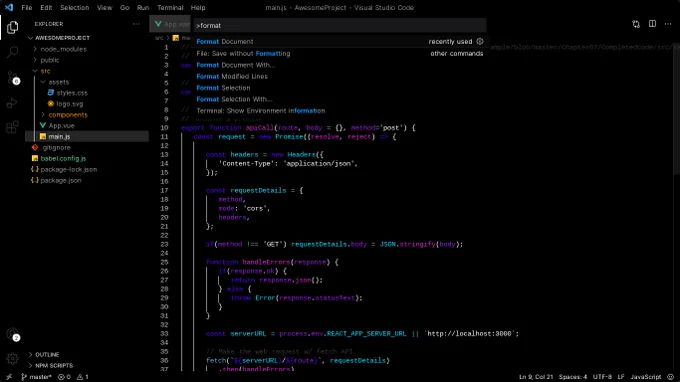This screenshot has width=680, height=382.
Task: Open the Extensions view
Action: click(x=13, y=127)
